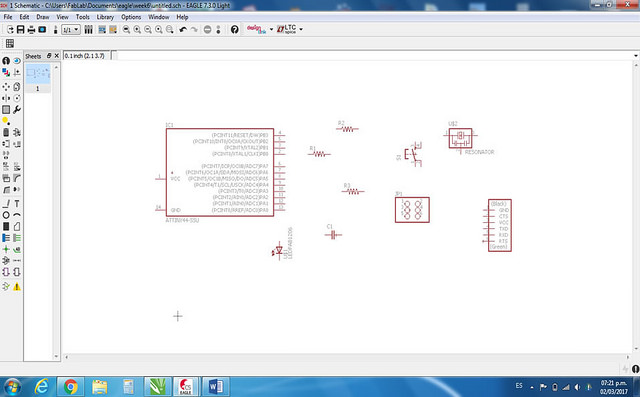Open the Library menu
The height and width of the screenshot is (397, 640).
coord(105,17)
